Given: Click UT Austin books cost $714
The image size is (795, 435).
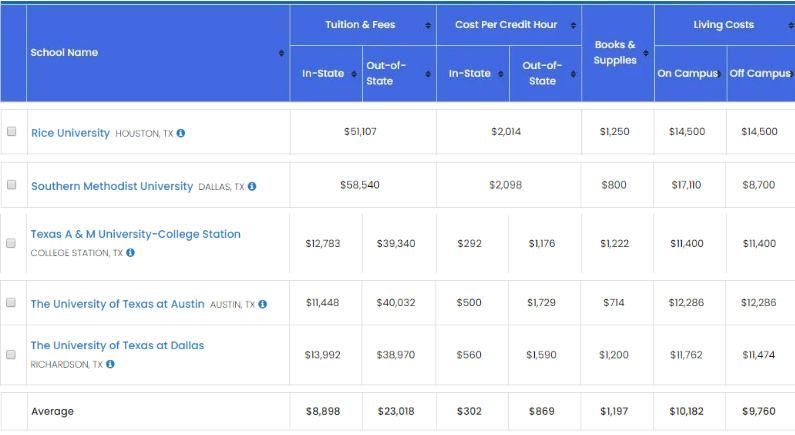Looking at the screenshot, I should coord(614,303).
